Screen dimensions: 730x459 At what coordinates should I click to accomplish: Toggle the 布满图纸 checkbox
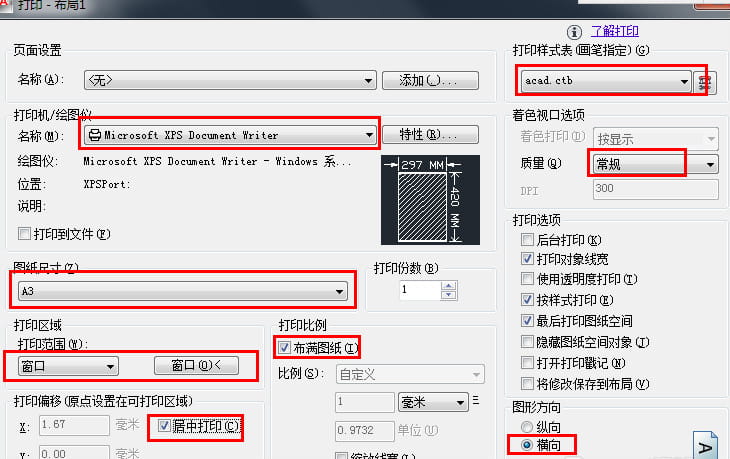284,347
